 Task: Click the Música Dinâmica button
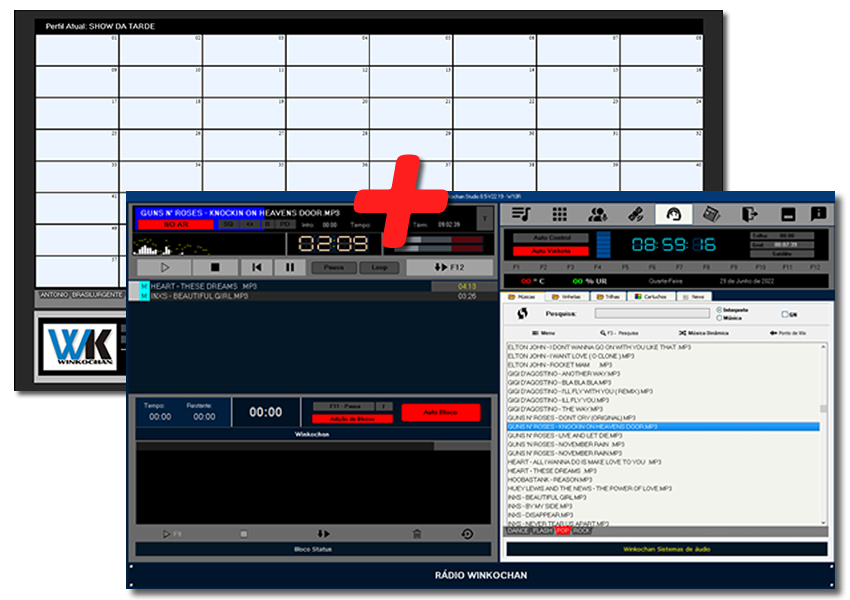point(704,333)
